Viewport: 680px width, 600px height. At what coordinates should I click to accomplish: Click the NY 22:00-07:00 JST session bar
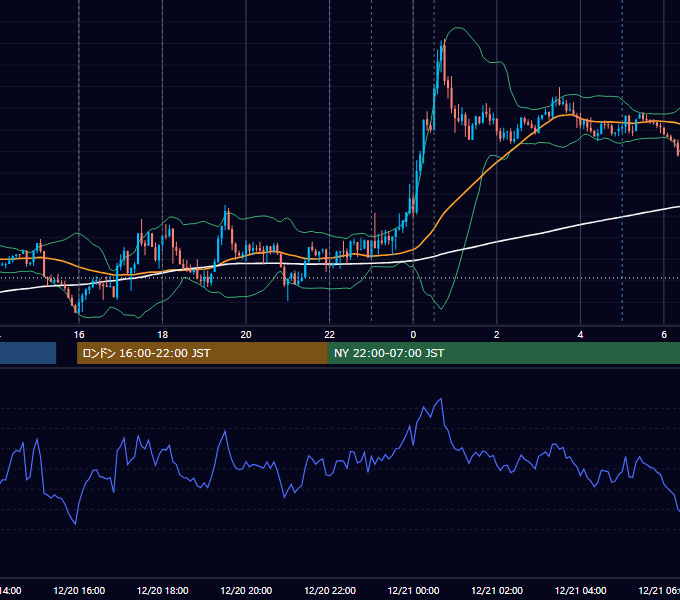[x=503, y=353]
